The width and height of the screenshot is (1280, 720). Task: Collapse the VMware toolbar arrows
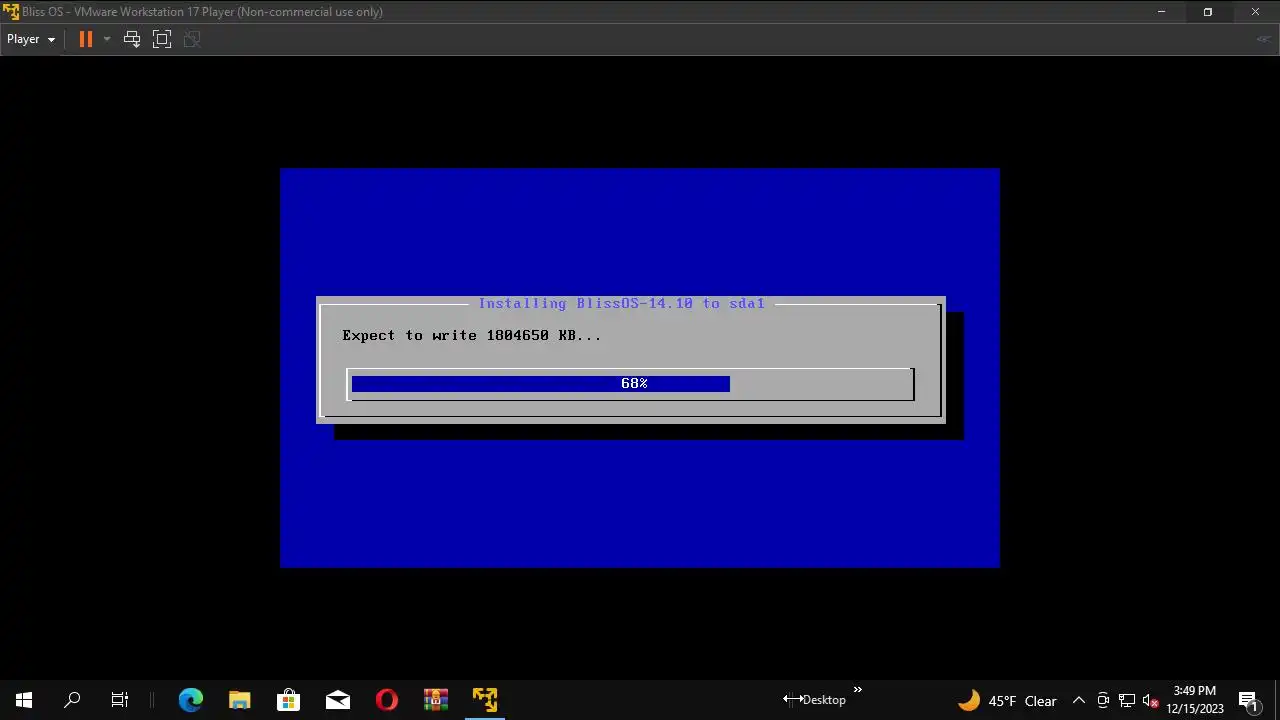coord(1264,39)
